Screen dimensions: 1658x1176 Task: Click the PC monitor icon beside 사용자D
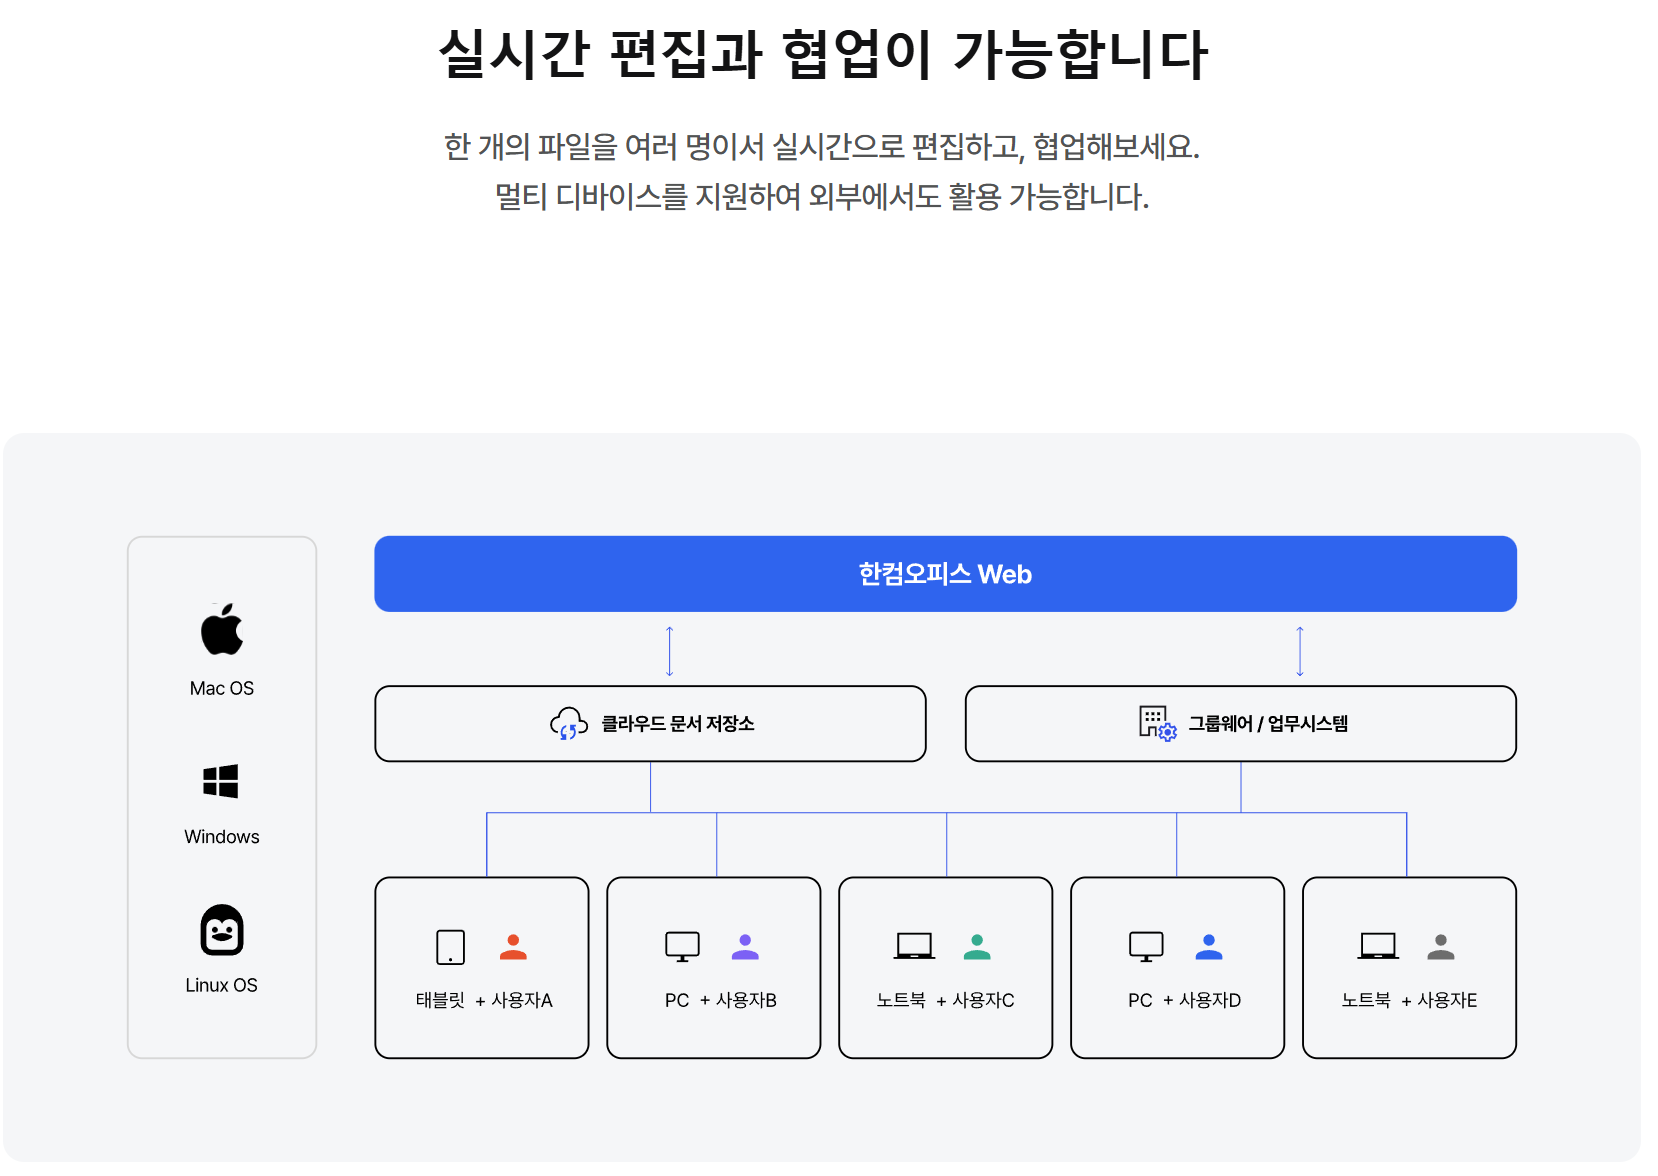(x=1146, y=947)
